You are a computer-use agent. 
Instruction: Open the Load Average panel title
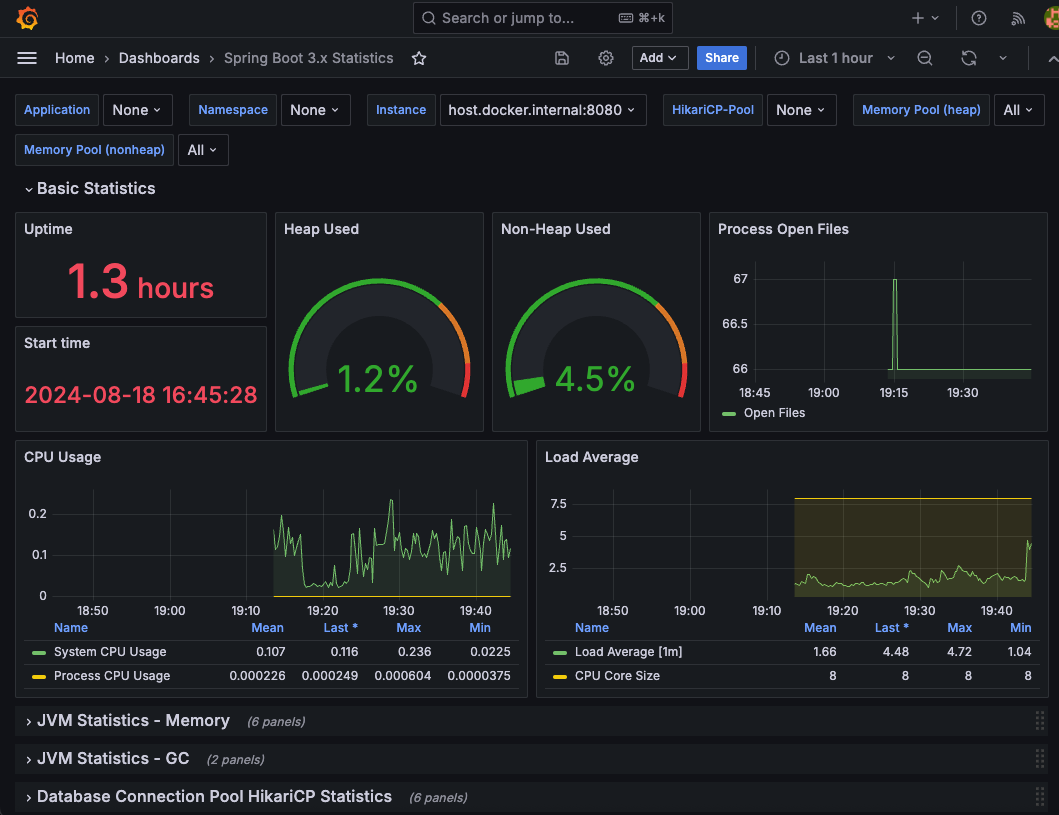pos(592,457)
